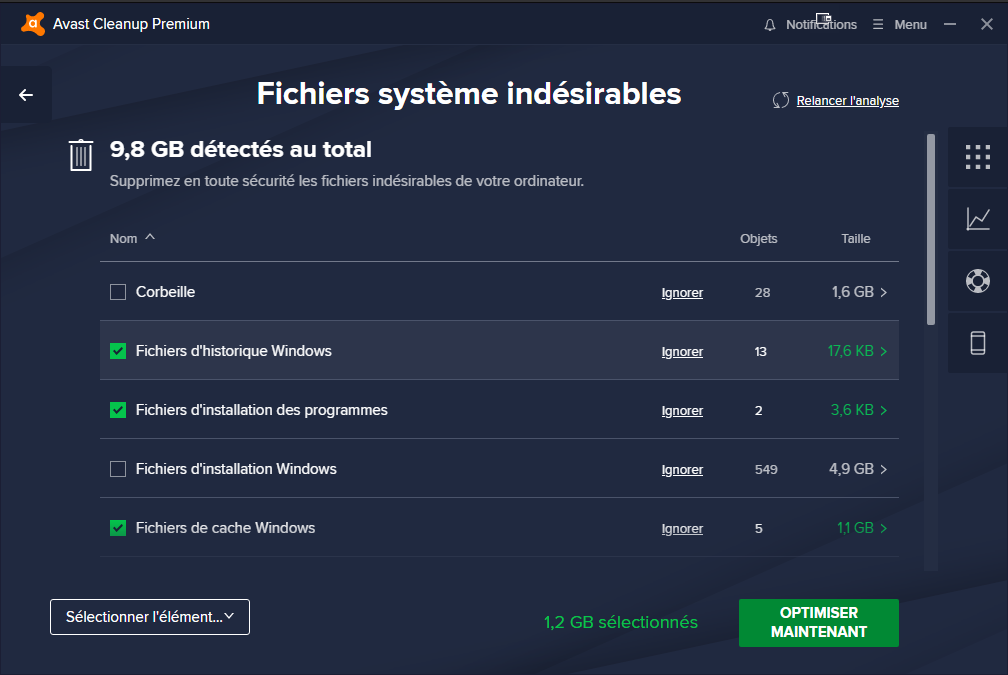Check Fichiers d'installation Windows checkbox
Image resolution: width=1008 pixels, height=675 pixels.
point(118,469)
